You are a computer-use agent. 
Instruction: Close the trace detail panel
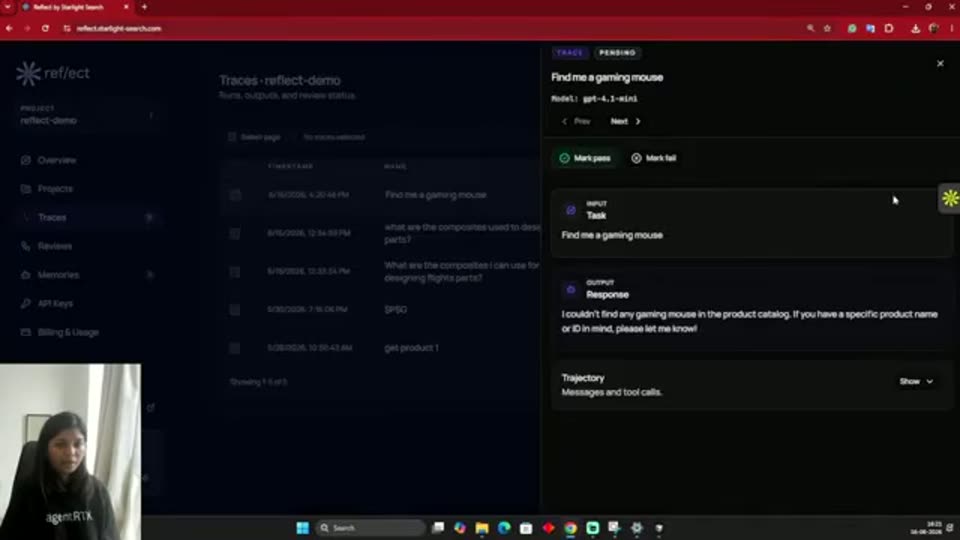(x=940, y=64)
